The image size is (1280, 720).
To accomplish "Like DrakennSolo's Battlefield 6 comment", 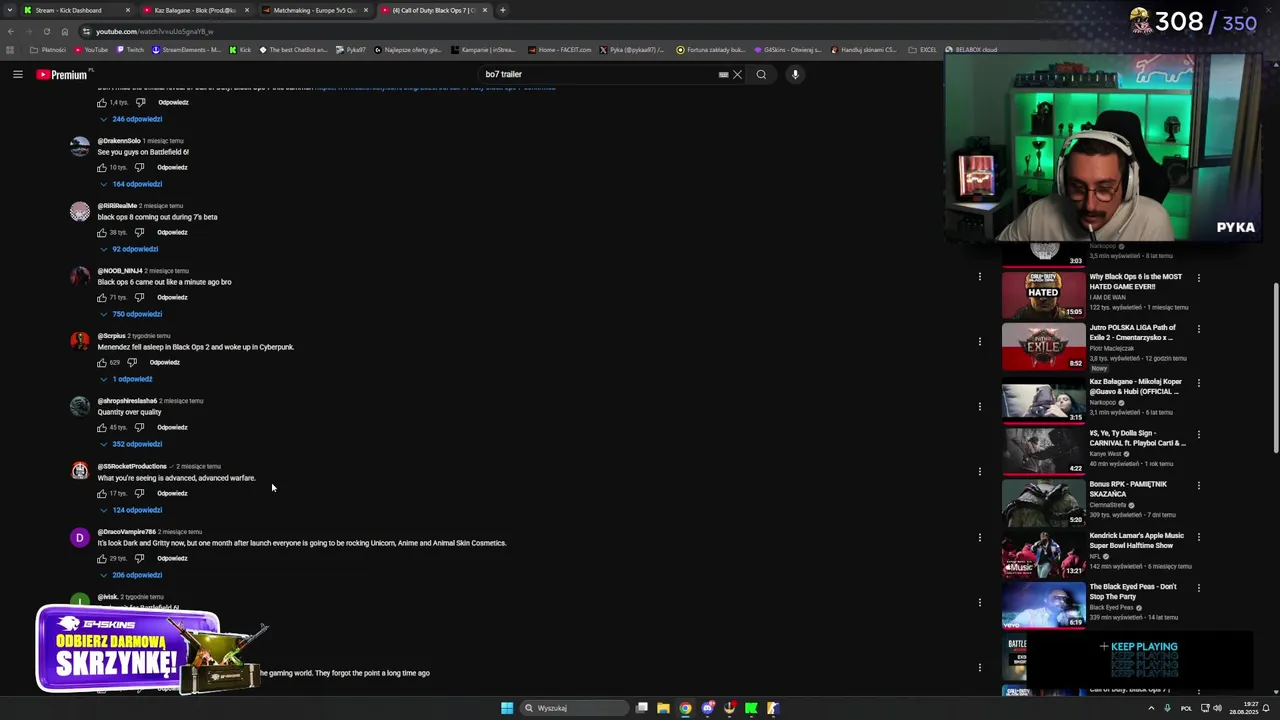I will (x=102, y=167).
